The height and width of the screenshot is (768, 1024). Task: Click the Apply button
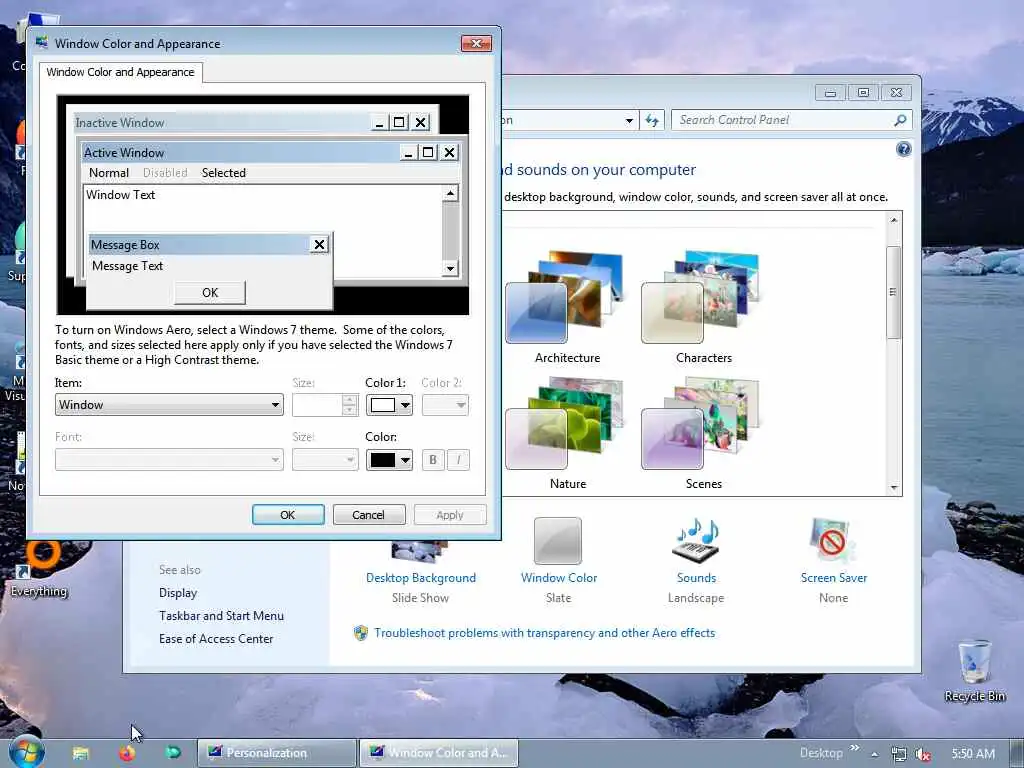point(450,515)
